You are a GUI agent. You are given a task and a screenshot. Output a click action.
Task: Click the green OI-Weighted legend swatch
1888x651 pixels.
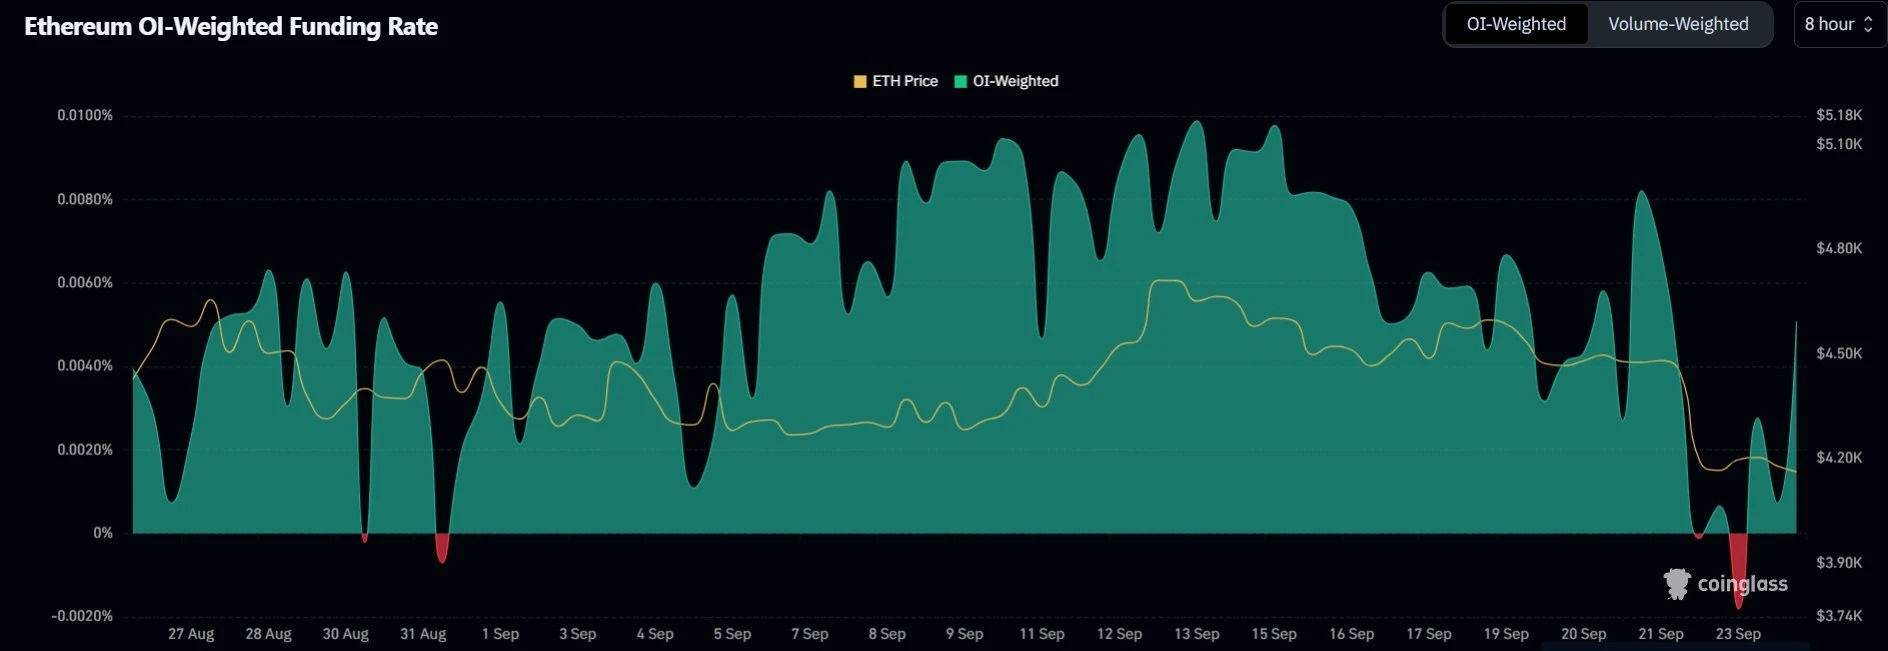tap(961, 81)
